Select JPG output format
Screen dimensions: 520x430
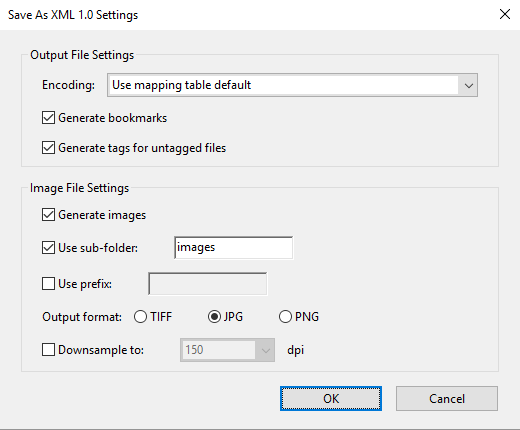(x=214, y=317)
